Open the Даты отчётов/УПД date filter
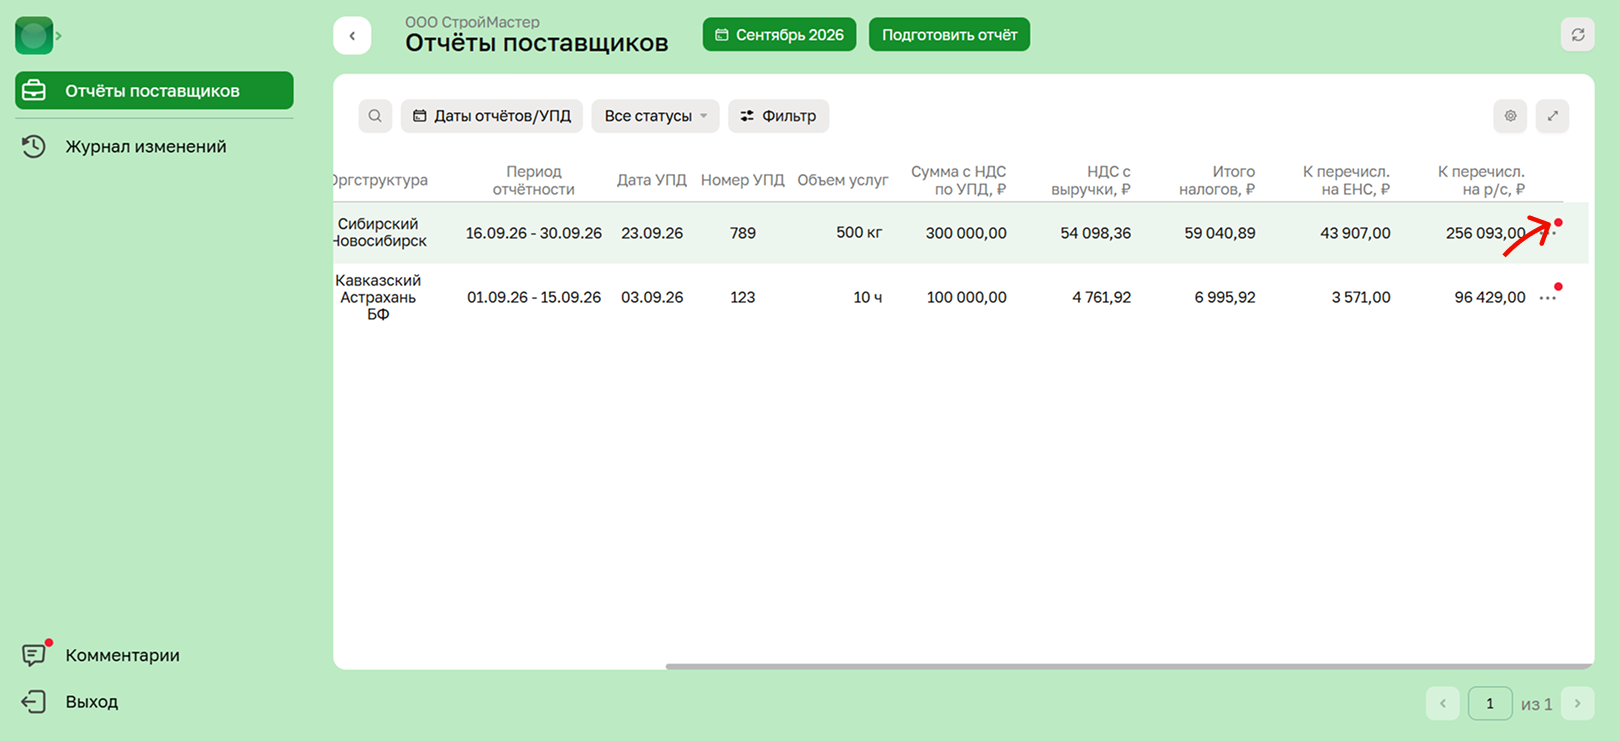 (493, 116)
